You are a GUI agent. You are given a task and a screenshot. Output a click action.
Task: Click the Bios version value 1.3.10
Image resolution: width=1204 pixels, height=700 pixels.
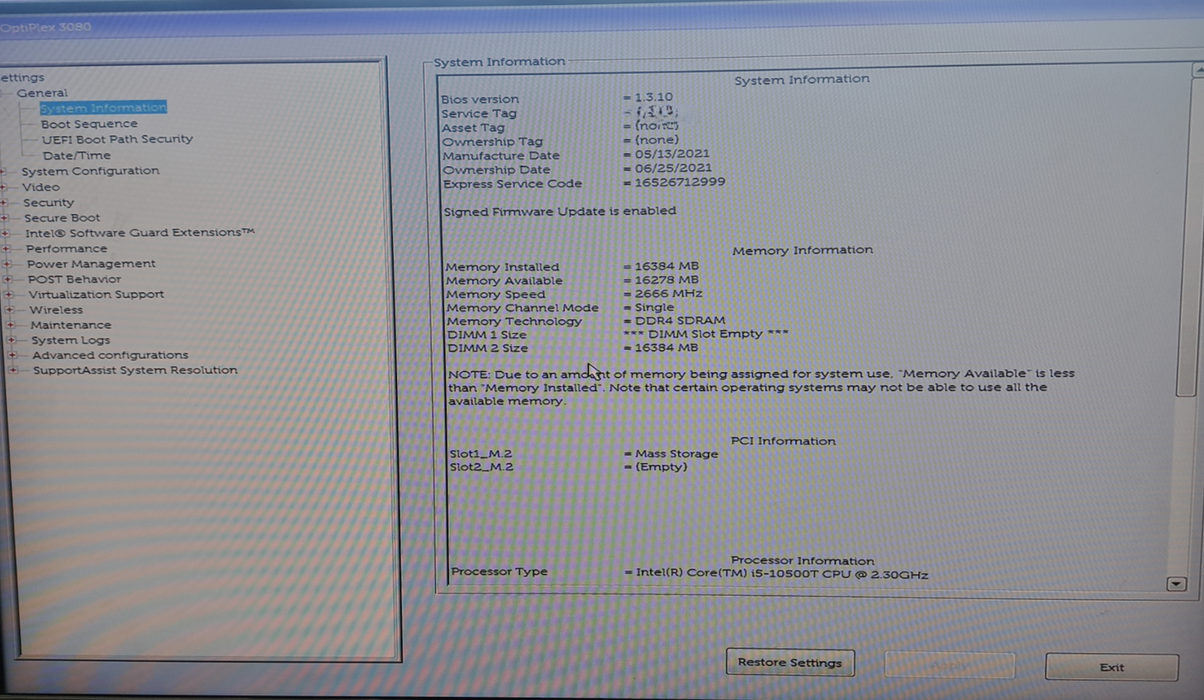[654, 98]
